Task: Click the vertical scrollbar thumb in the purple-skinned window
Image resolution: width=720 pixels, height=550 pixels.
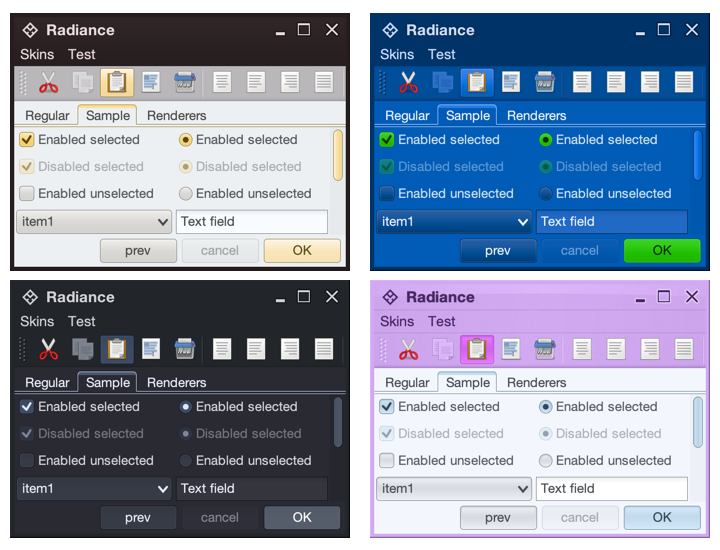Action: tap(698, 422)
